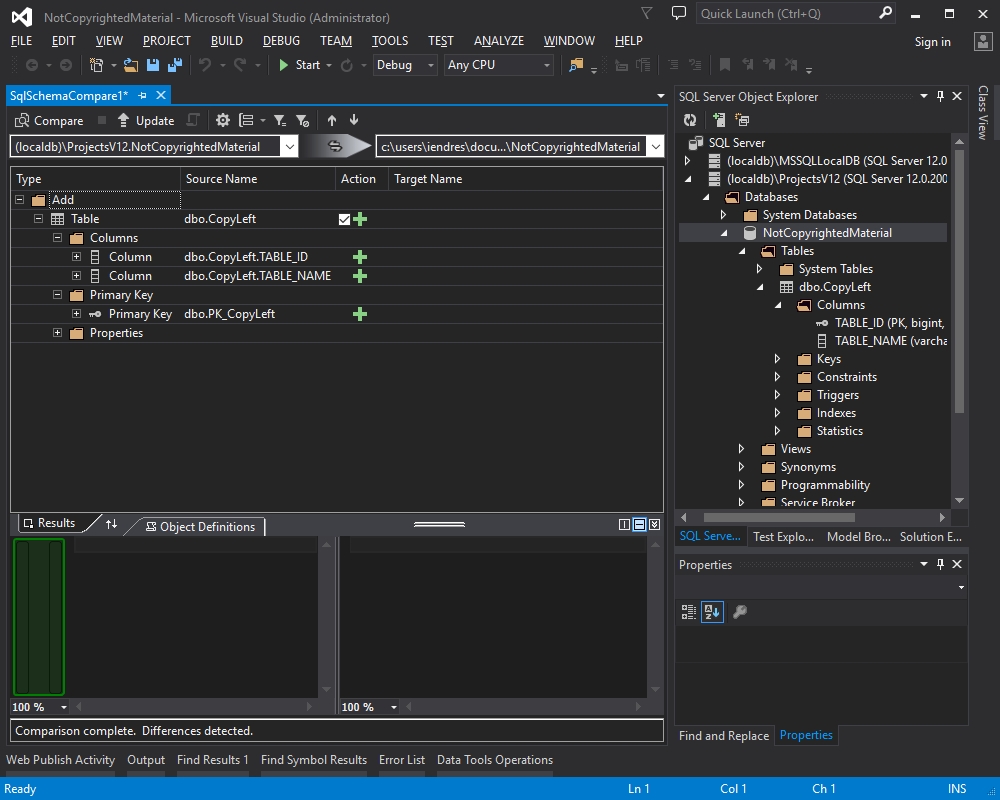Open the Data Tools Operations tab
This screenshot has height=800, width=1000.
tap(494, 760)
